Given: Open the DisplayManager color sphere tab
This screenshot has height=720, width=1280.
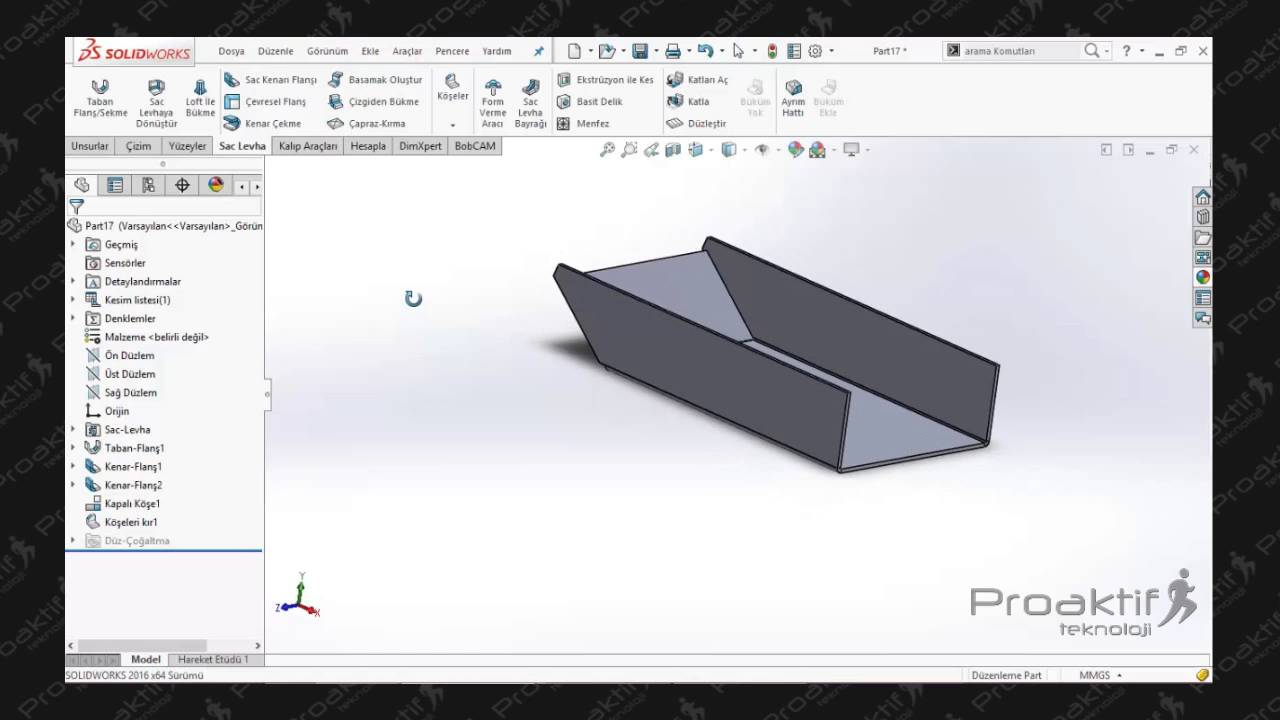Looking at the screenshot, I should coord(215,185).
